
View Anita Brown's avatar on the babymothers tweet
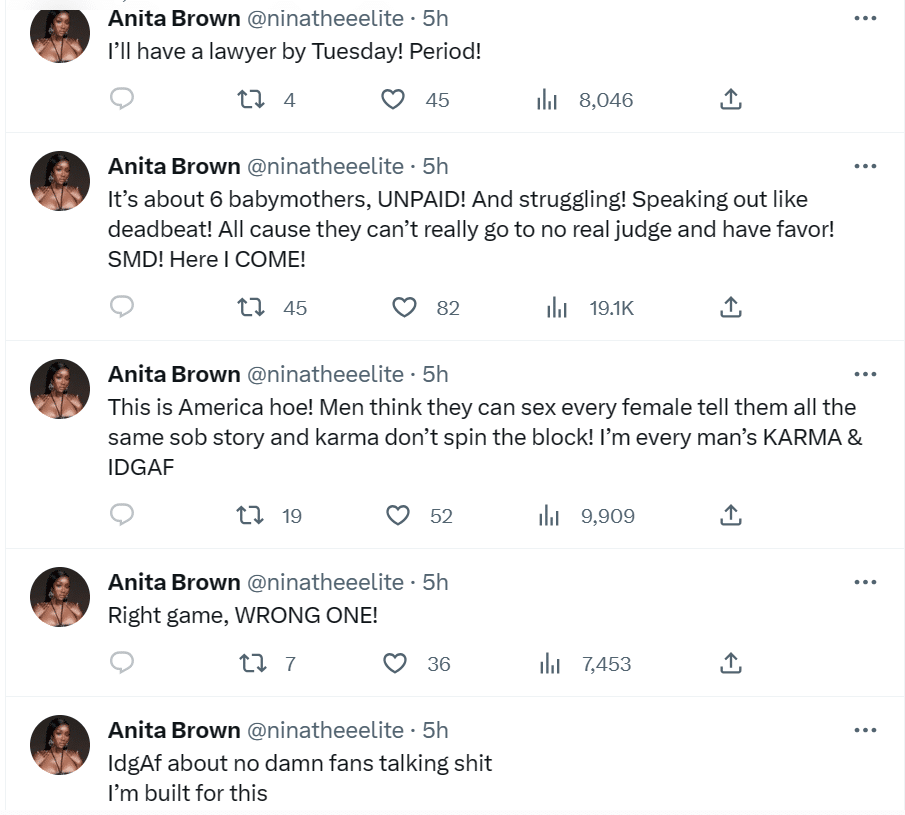click(x=60, y=181)
